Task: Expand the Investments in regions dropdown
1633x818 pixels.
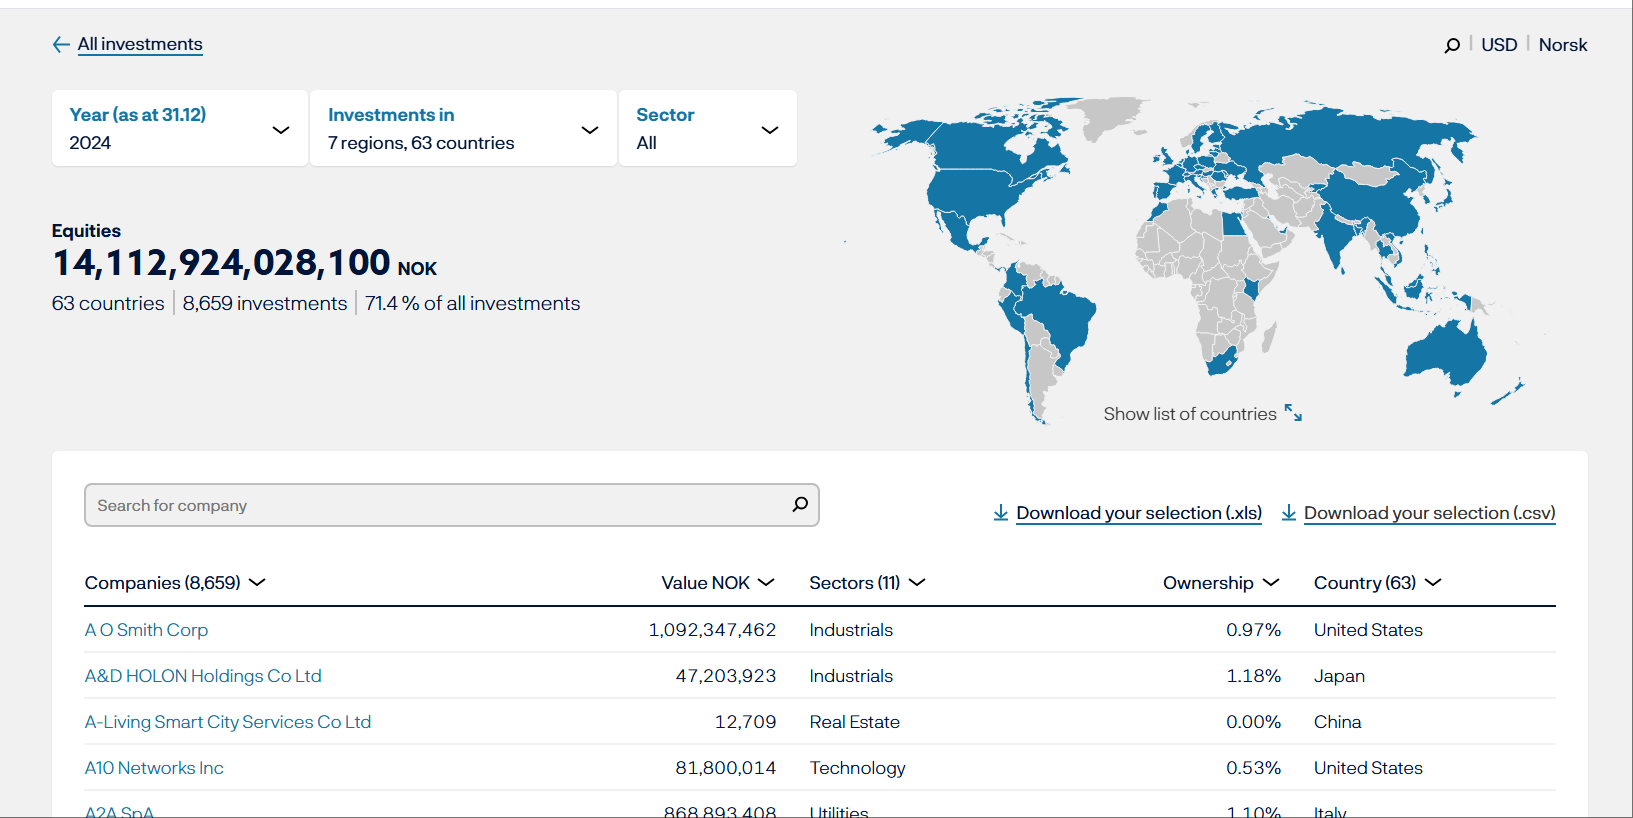Action: coord(463,129)
